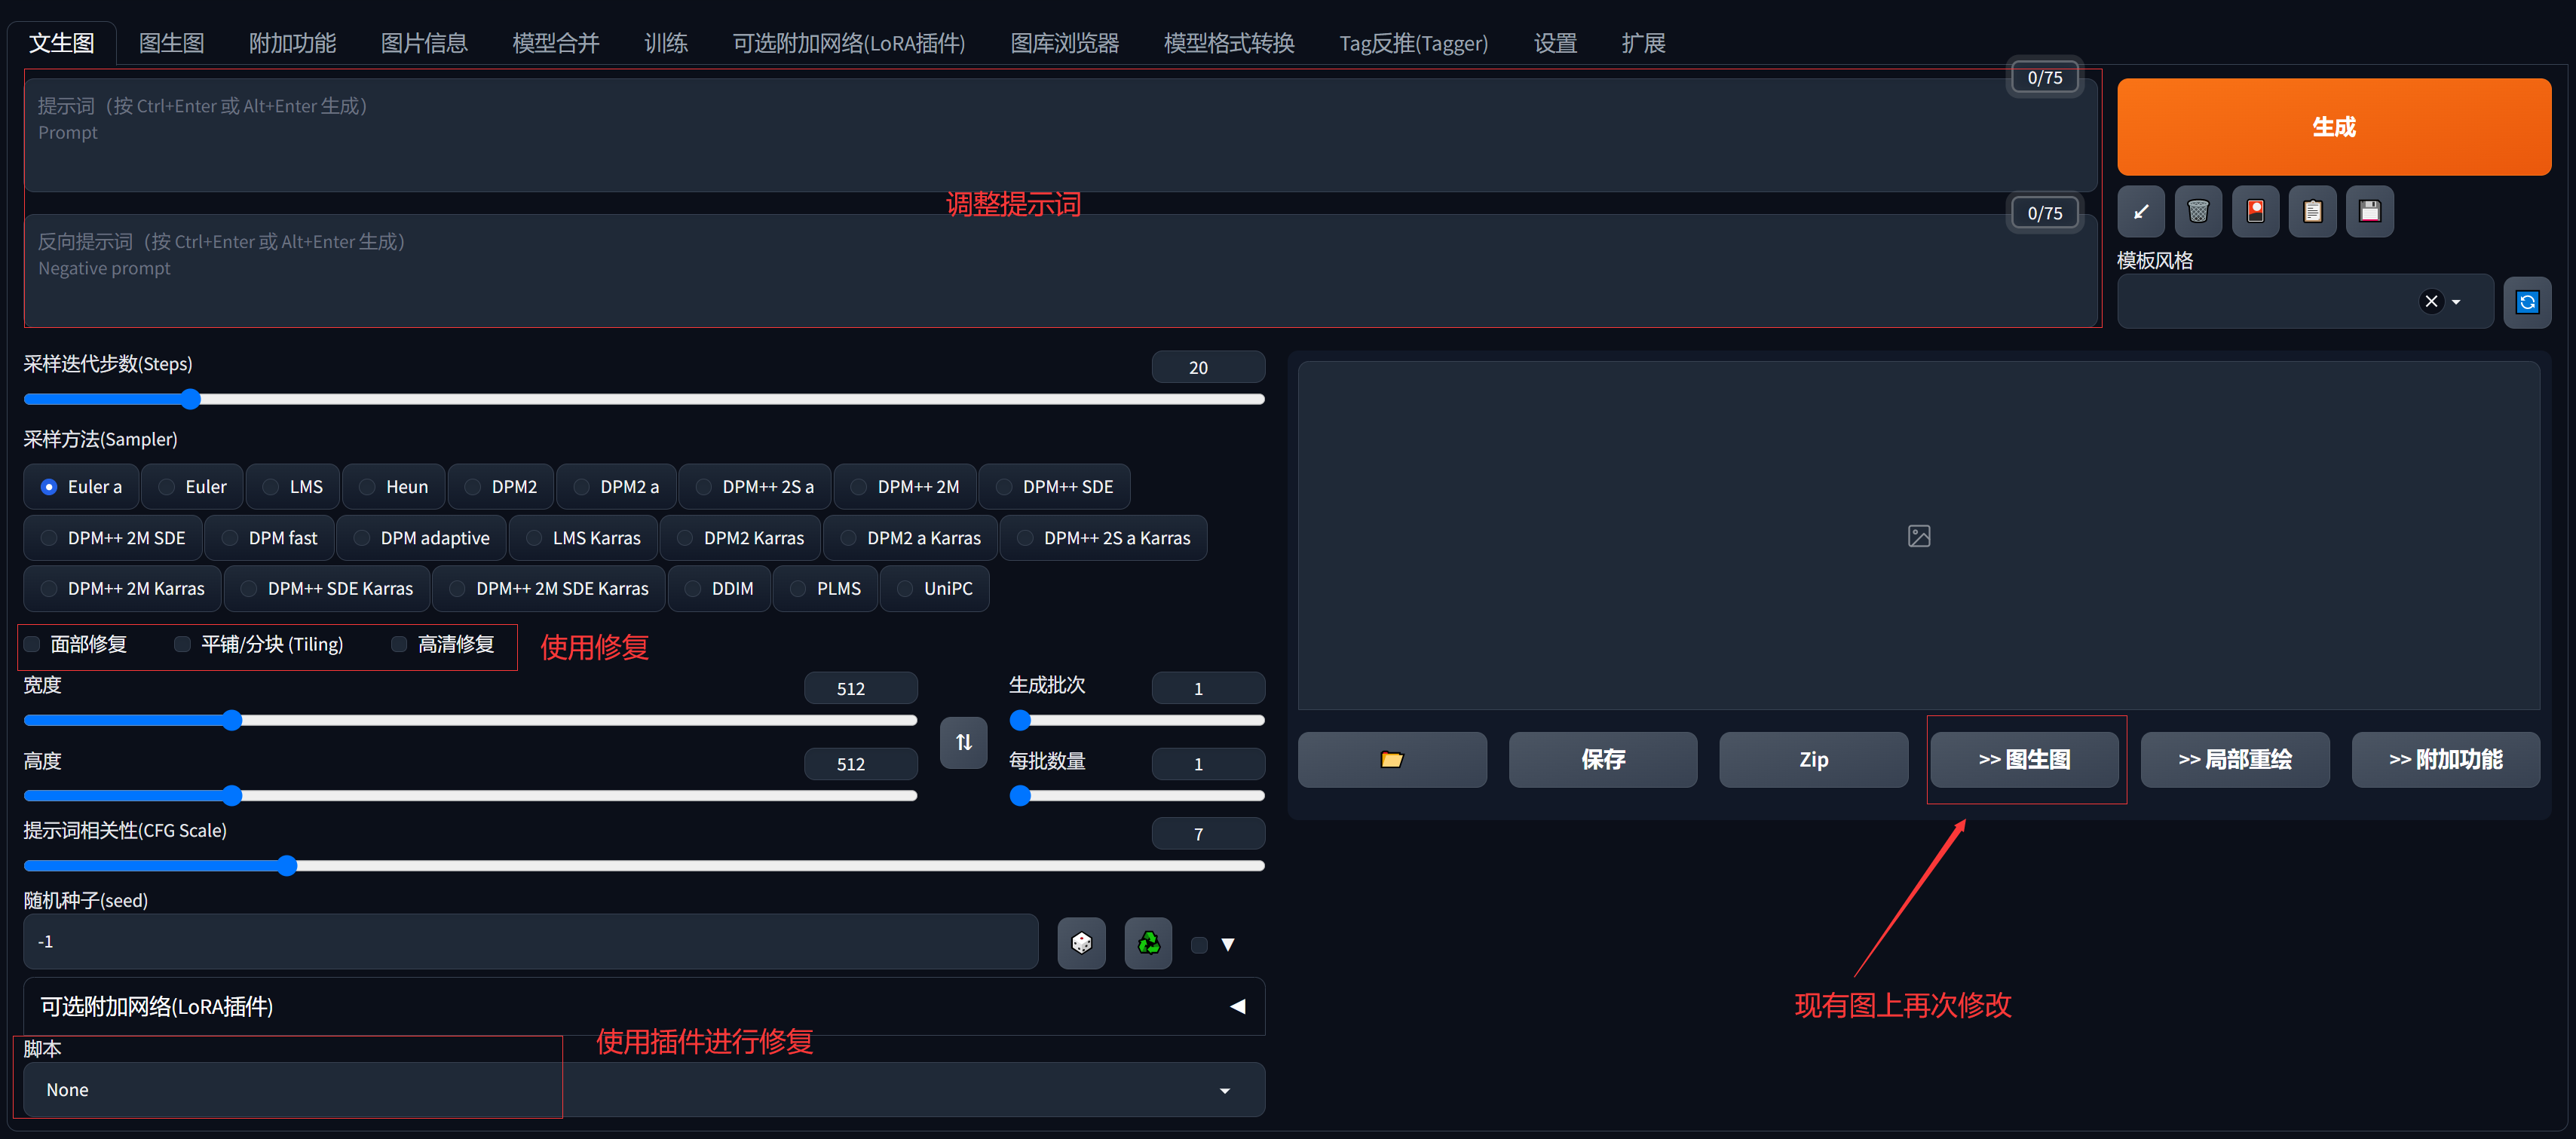Open the 图片信息 tab
This screenshot has width=2576, height=1139.
pos(424,43)
